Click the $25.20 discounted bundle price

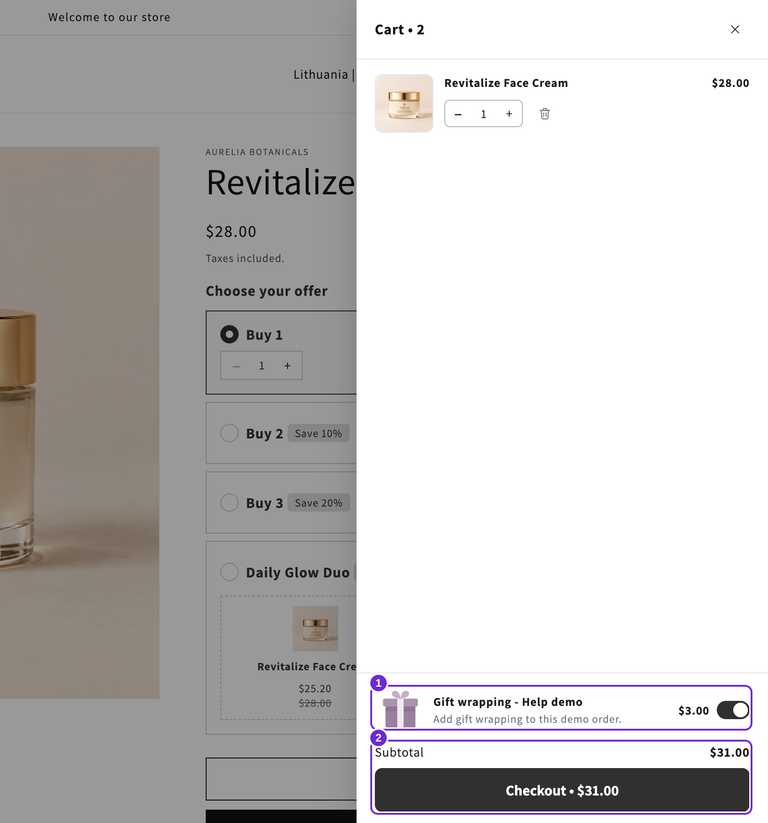315,688
